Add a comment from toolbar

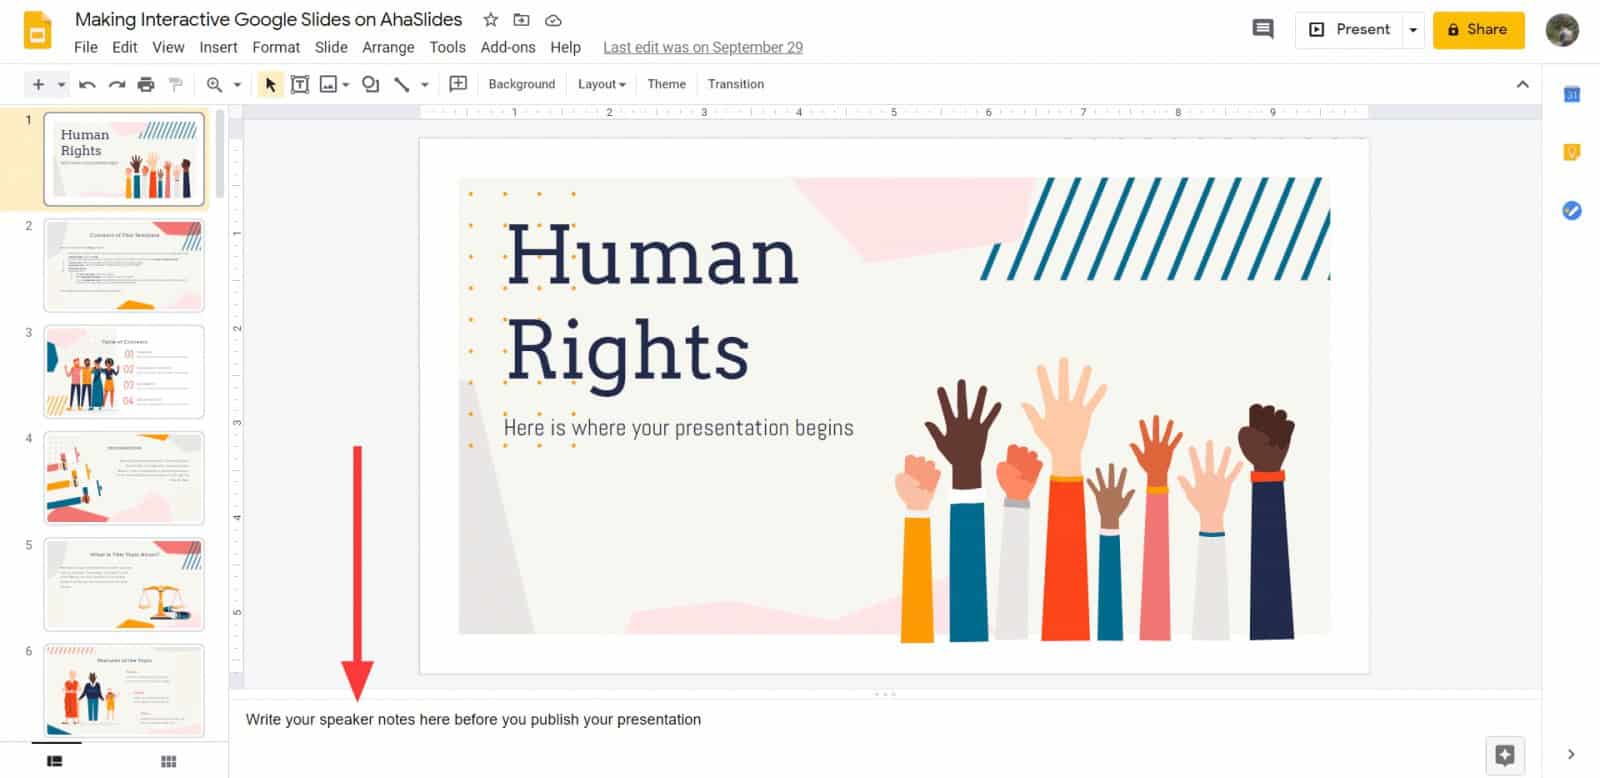[458, 84]
